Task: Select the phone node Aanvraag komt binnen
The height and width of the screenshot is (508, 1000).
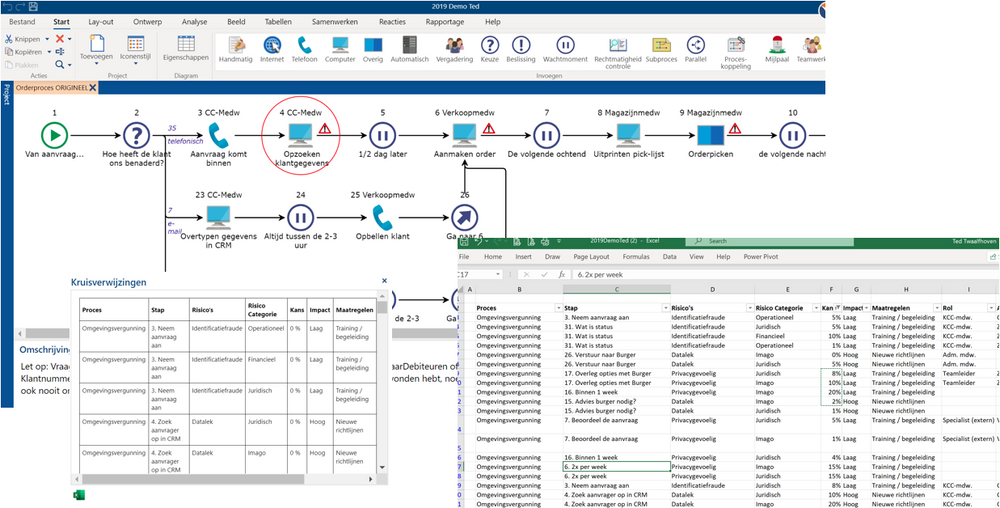Action: (219, 136)
